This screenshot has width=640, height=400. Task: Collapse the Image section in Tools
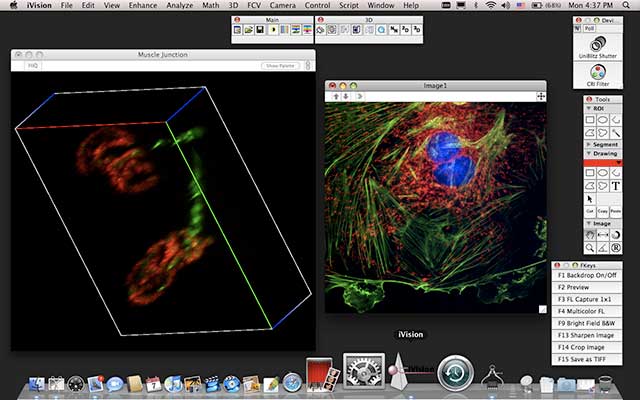coord(589,224)
